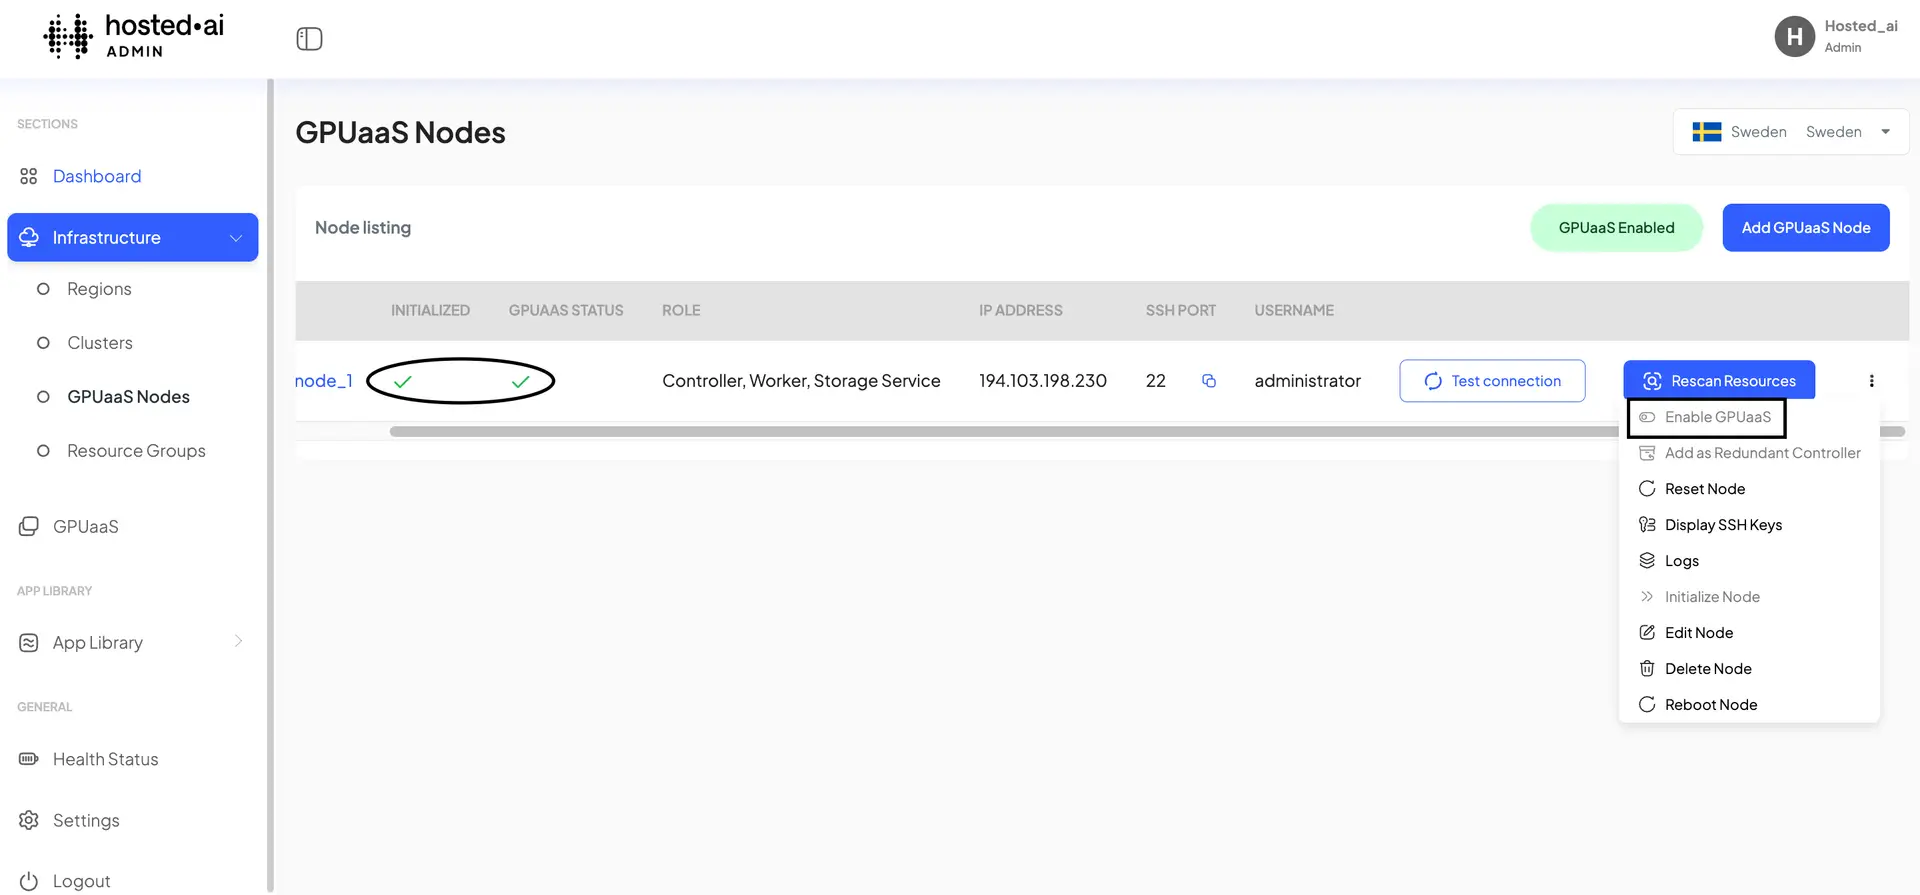Screen dimensions: 1920x895
Task: Click the Dashboard grid icon
Action: pos(28,176)
